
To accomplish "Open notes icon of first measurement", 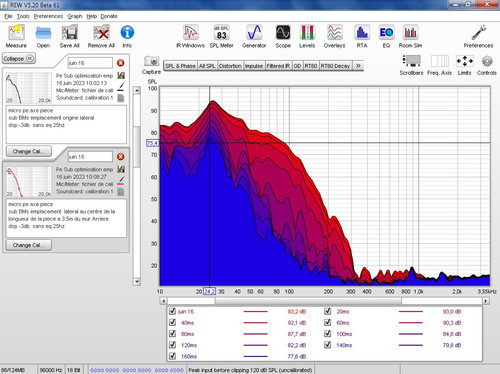I will pyautogui.click(x=121, y=98).
